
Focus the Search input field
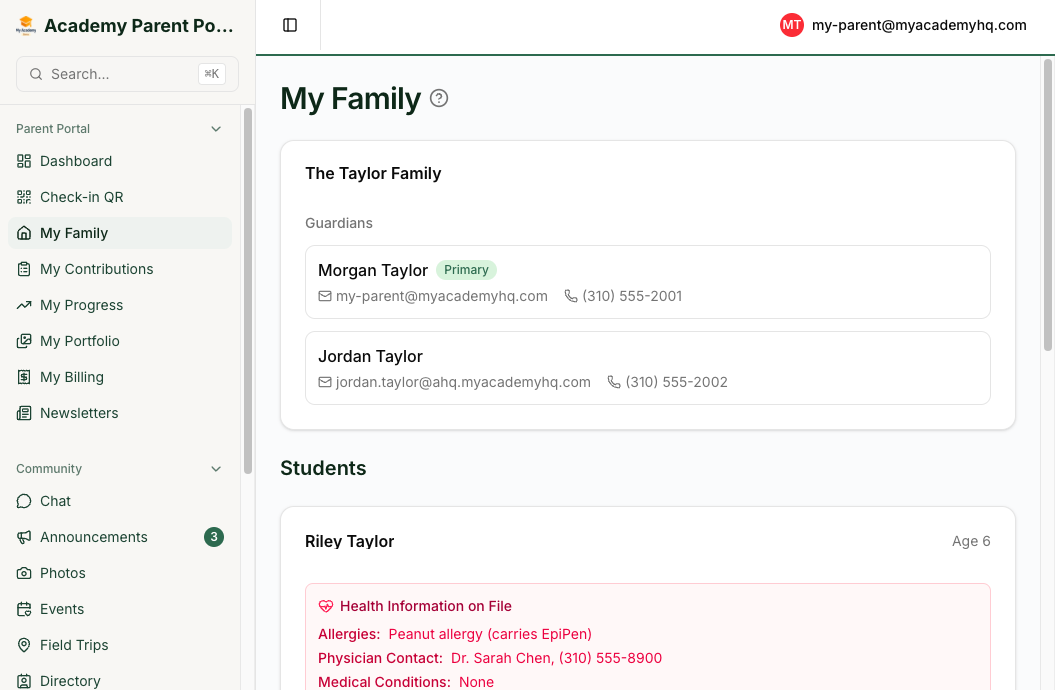click(x=127, y=74)
